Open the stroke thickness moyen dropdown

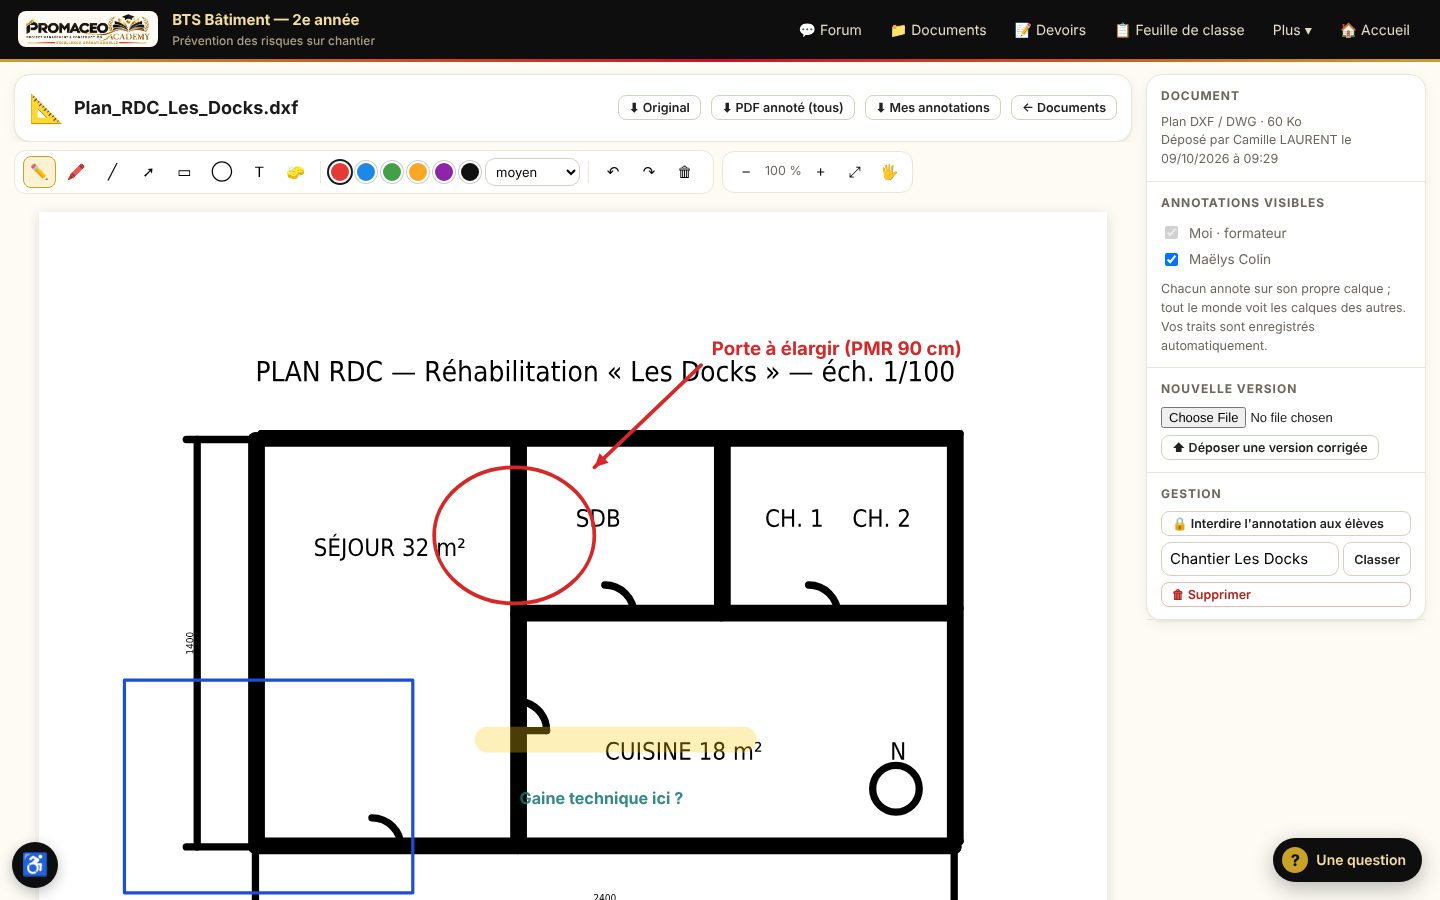pyautogui.click(x=532, y=172)
